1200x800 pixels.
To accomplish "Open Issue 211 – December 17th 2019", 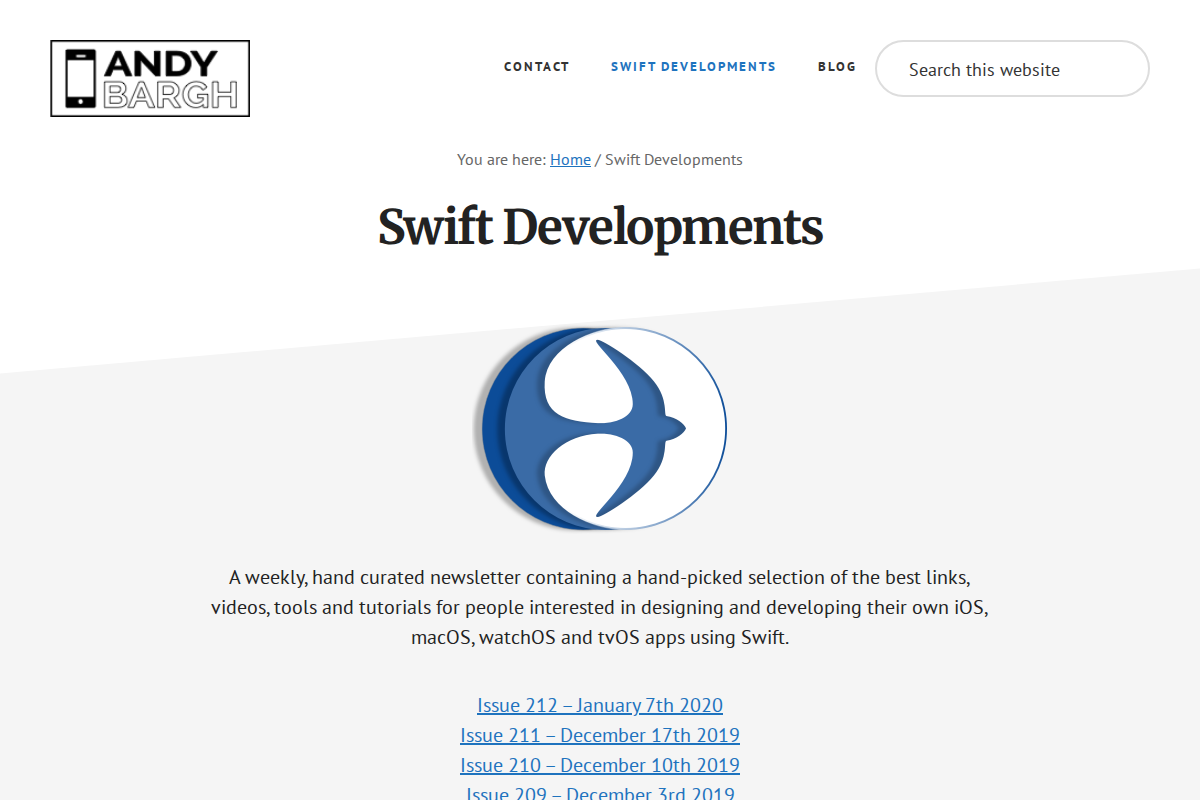I will [600, 735].
